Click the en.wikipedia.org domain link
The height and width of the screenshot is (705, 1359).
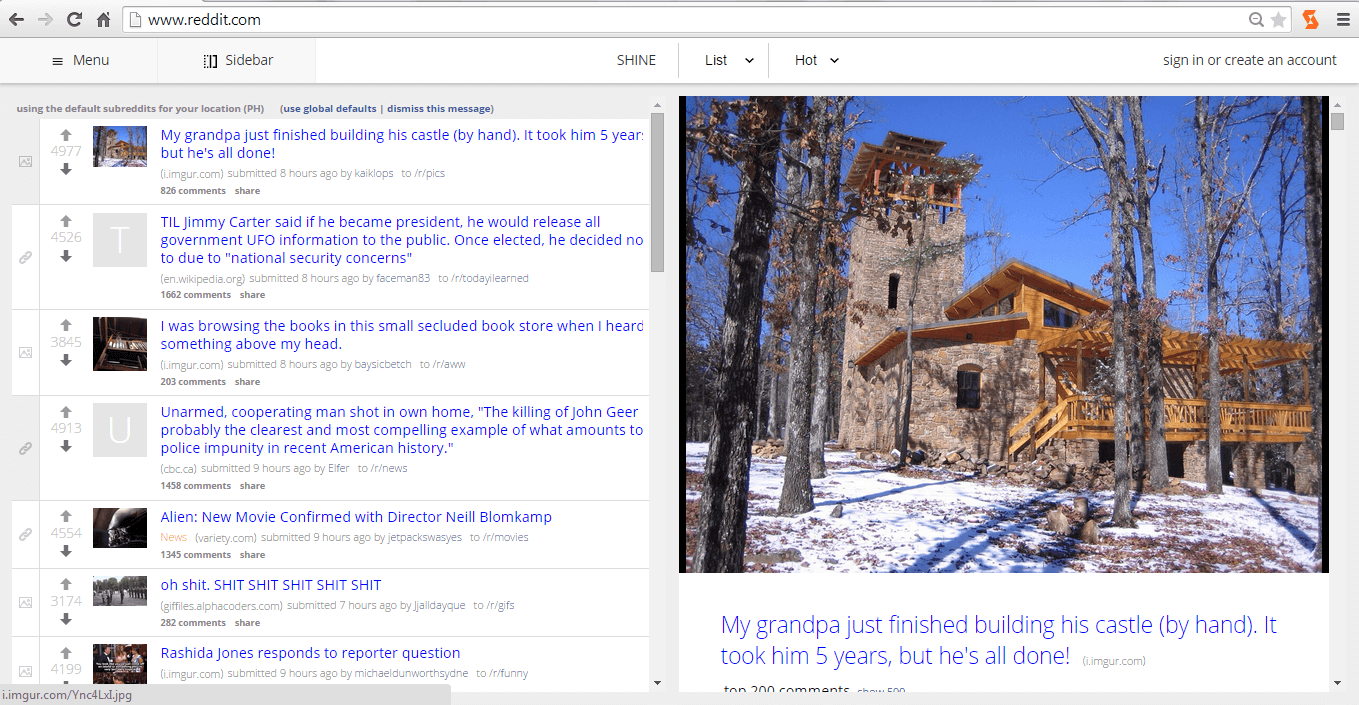pyautogui.click(x=203, y=278)
